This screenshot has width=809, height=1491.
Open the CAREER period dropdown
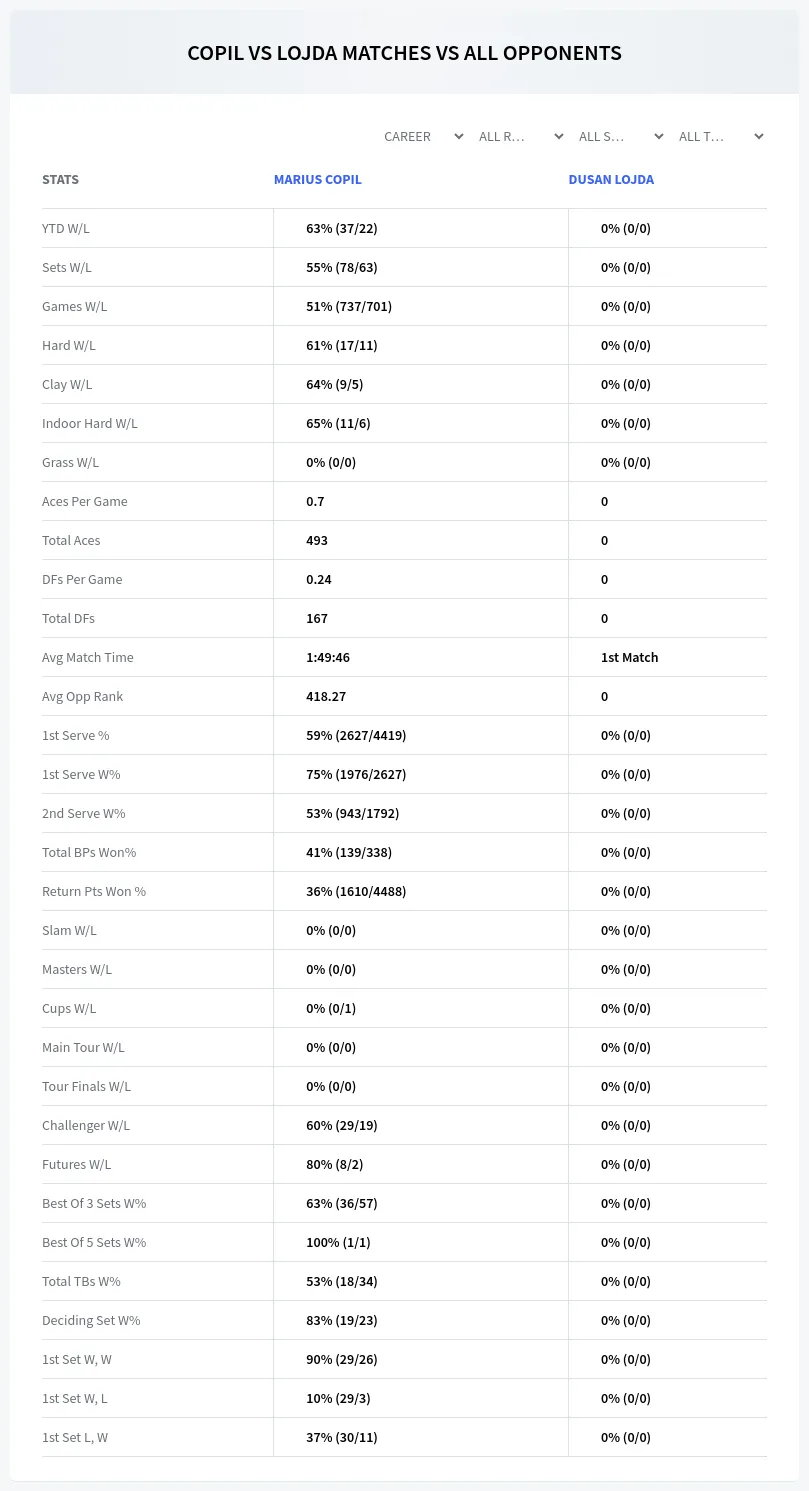422,136
